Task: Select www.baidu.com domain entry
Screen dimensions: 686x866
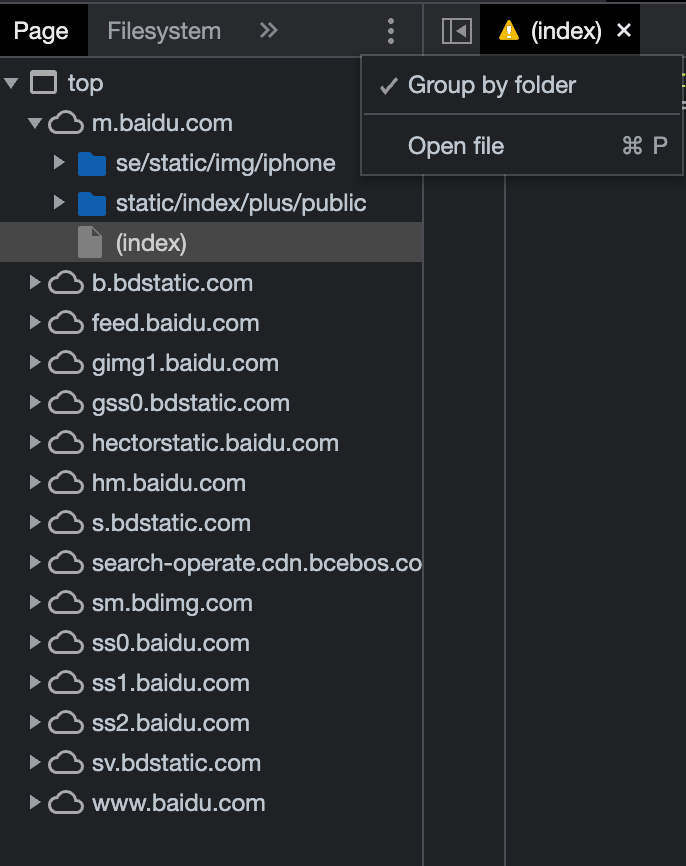Action: click(178, 803)
